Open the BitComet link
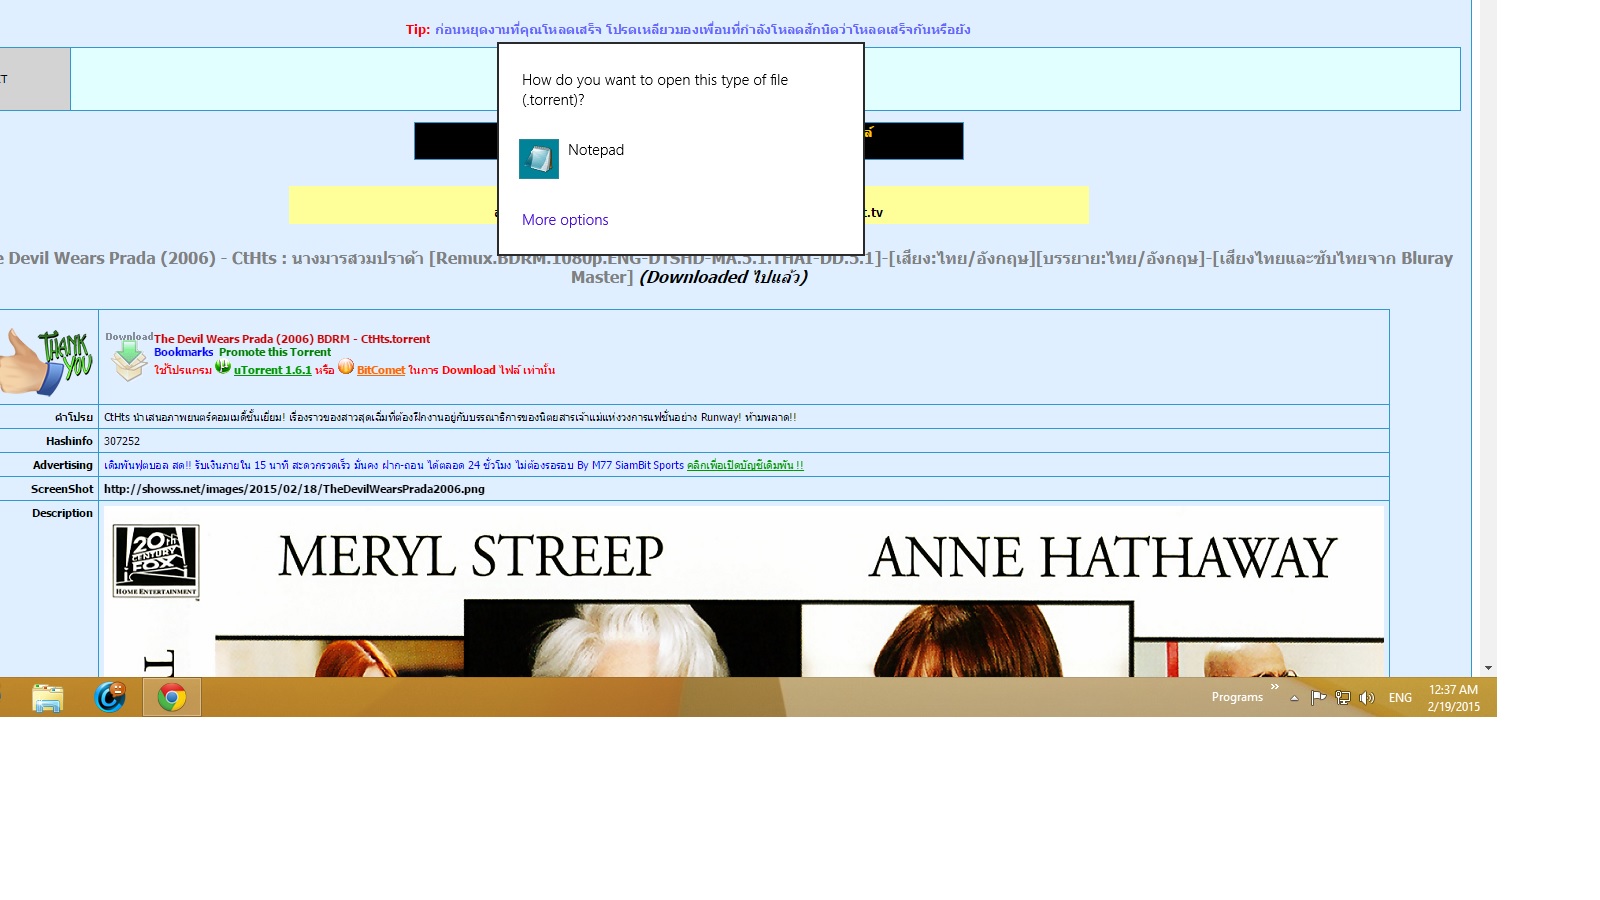 click(x=381, y=370)
